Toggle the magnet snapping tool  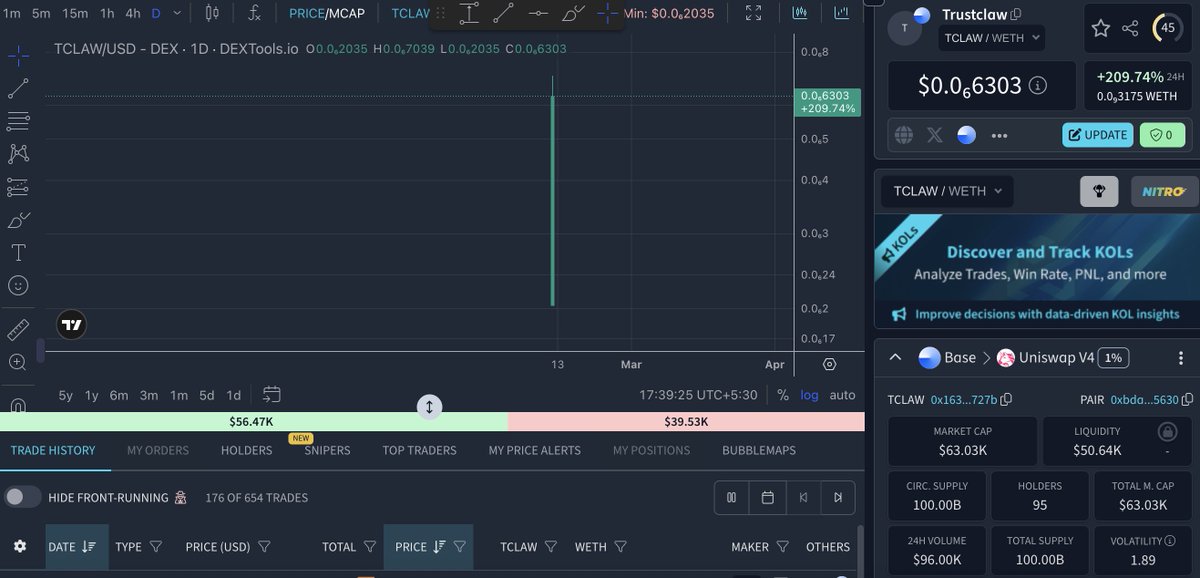coord(18,405)
